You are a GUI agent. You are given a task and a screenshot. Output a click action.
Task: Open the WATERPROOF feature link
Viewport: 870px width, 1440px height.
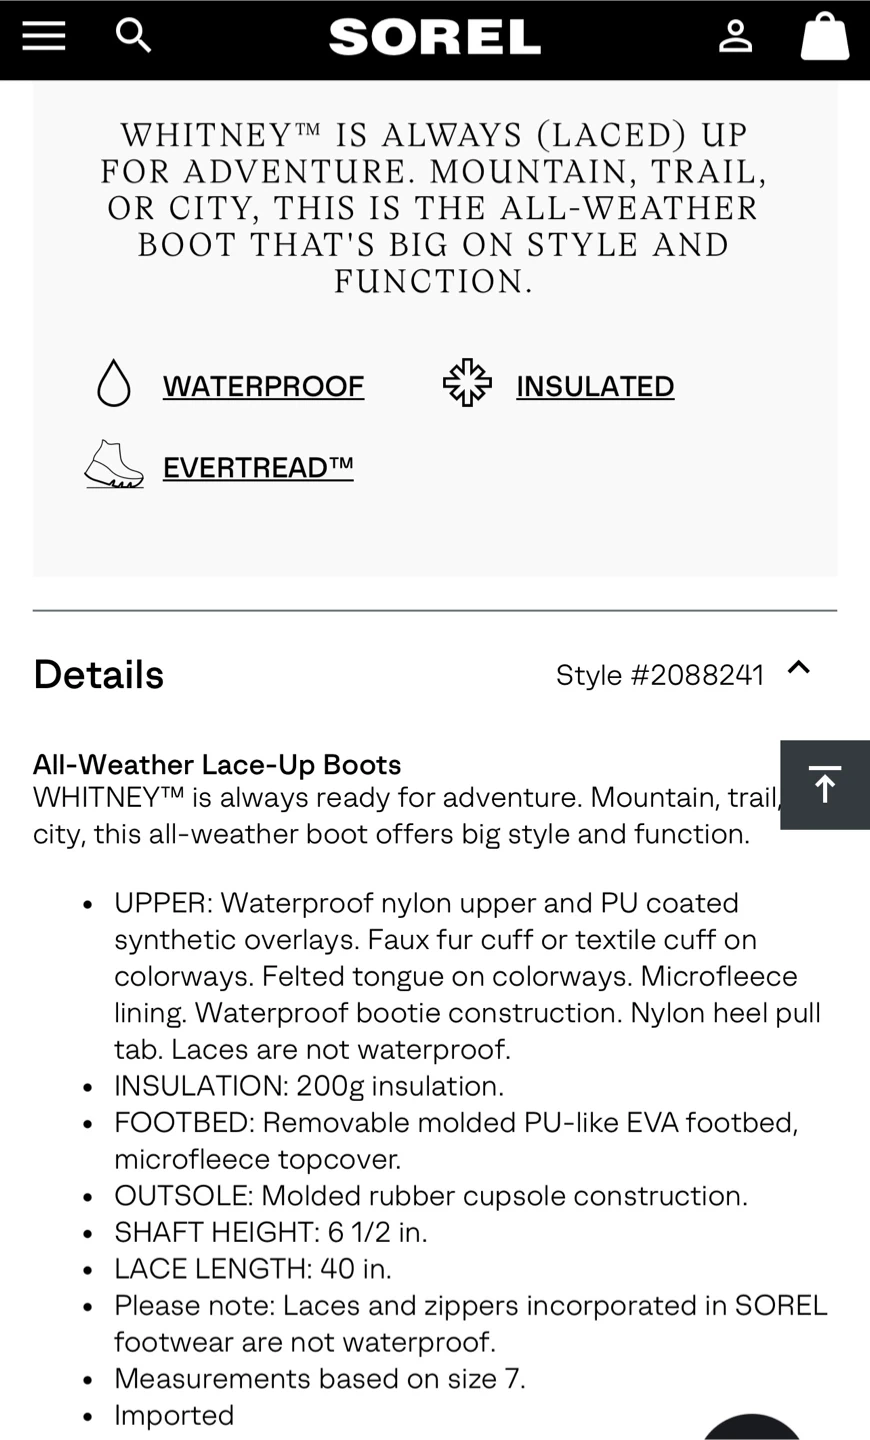(x=263, y=386)
